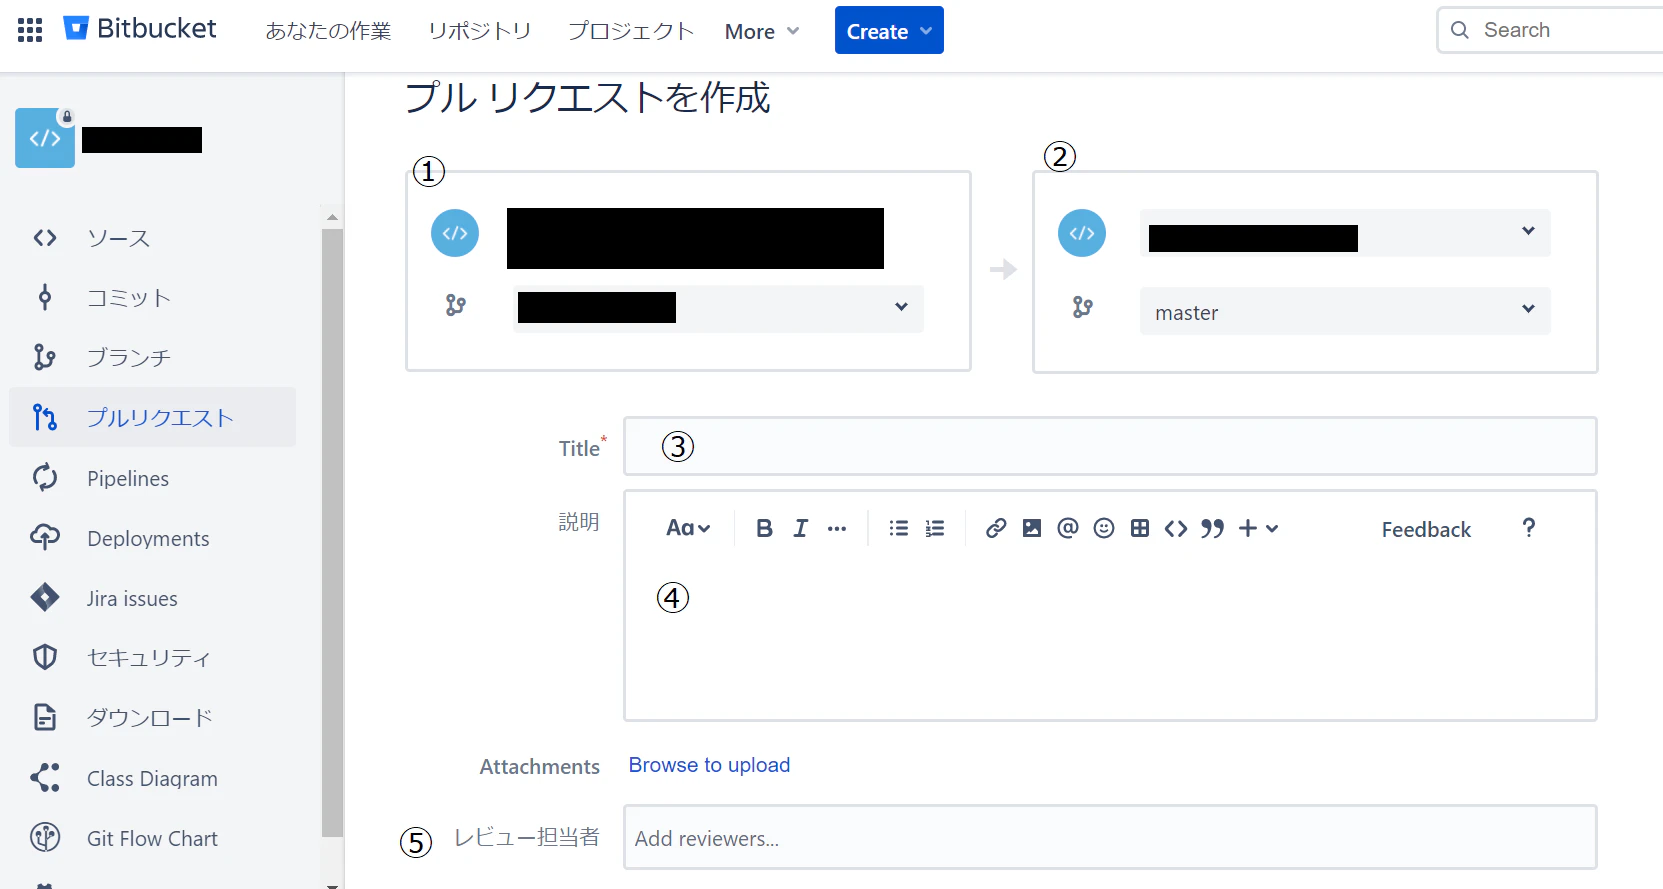Viewport: 1663px width, 889px height.
Task: Focus the Search box in the top bar
Action: pos(1552,30)
